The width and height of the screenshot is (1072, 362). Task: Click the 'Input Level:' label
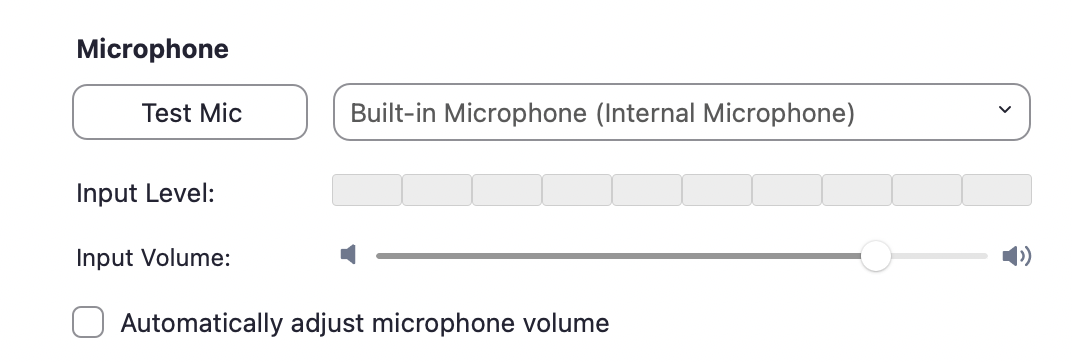click(x=146, y=193)
